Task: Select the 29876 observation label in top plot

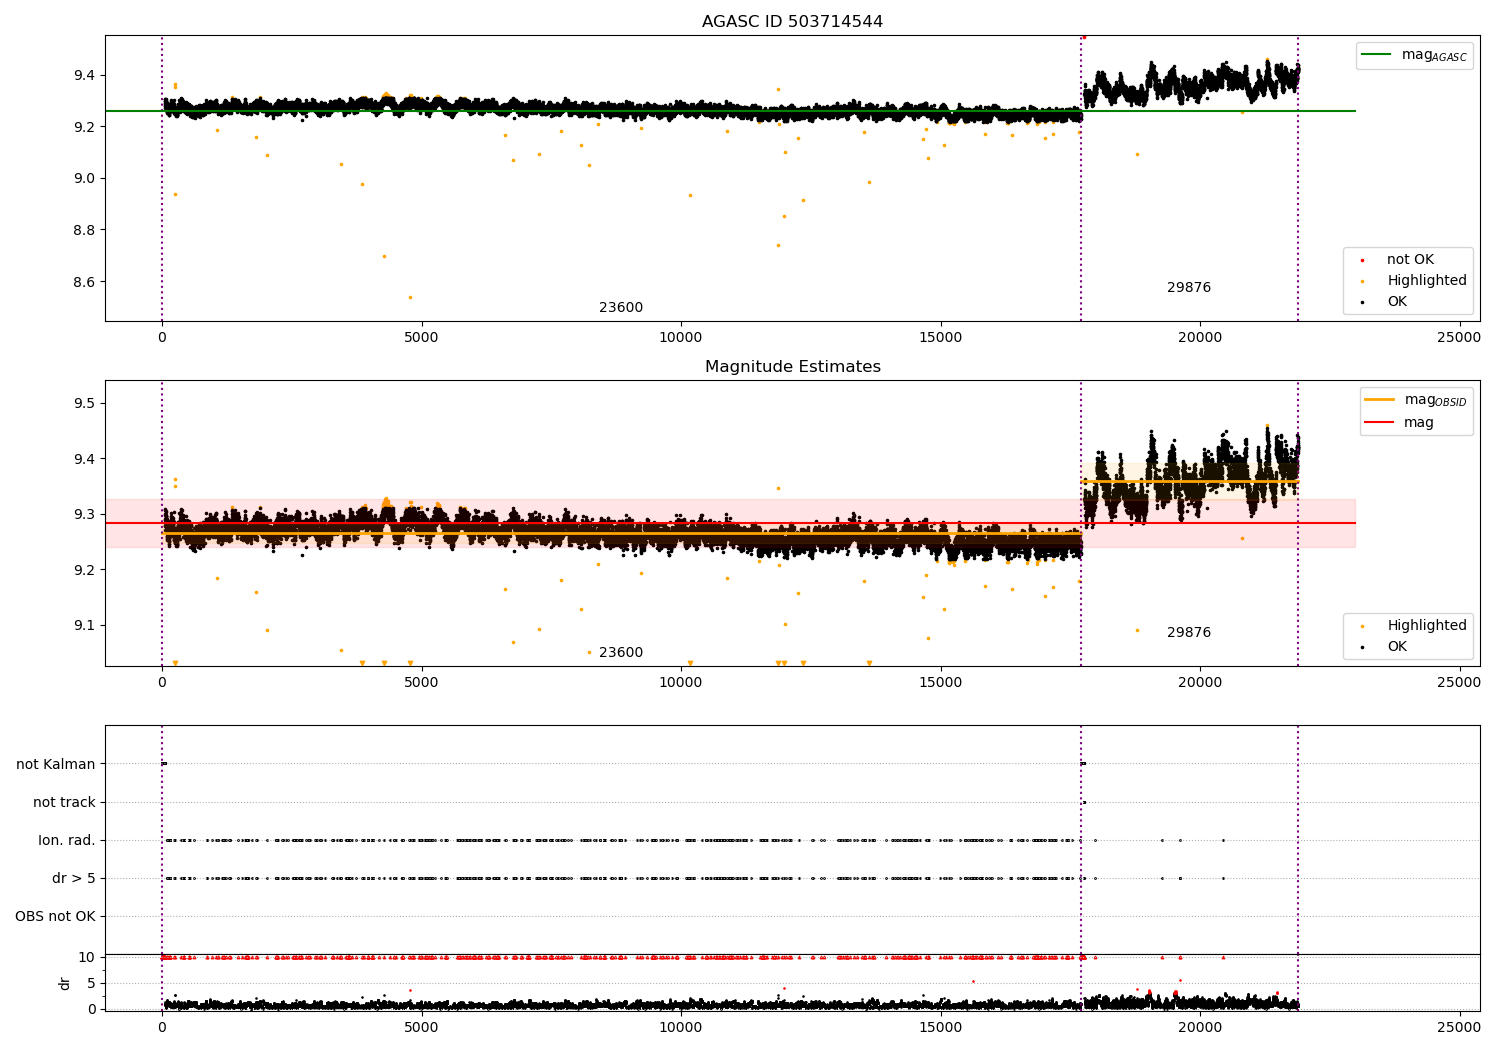Action: 1188,288
